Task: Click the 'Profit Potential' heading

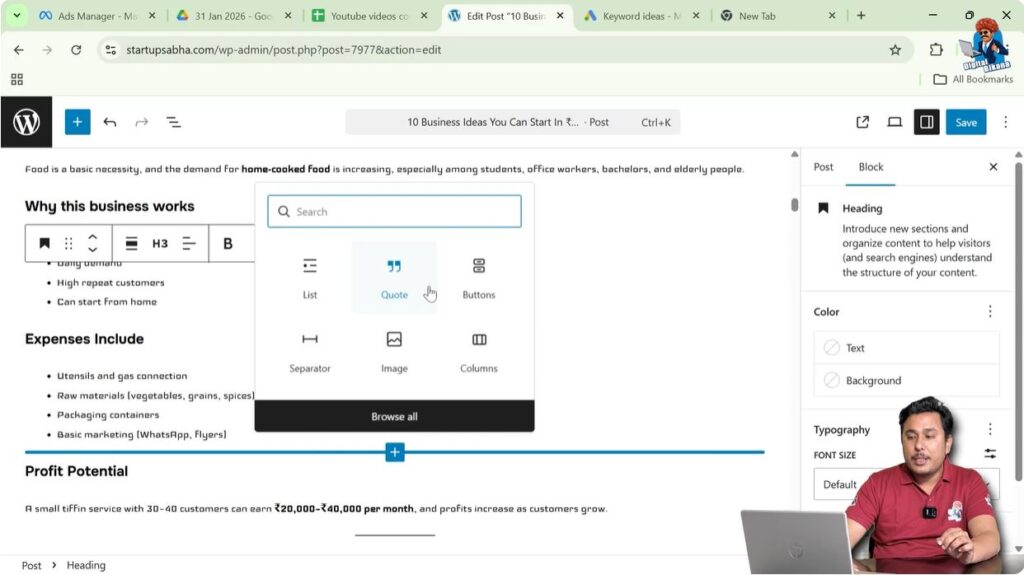Action: pos(76,471)
